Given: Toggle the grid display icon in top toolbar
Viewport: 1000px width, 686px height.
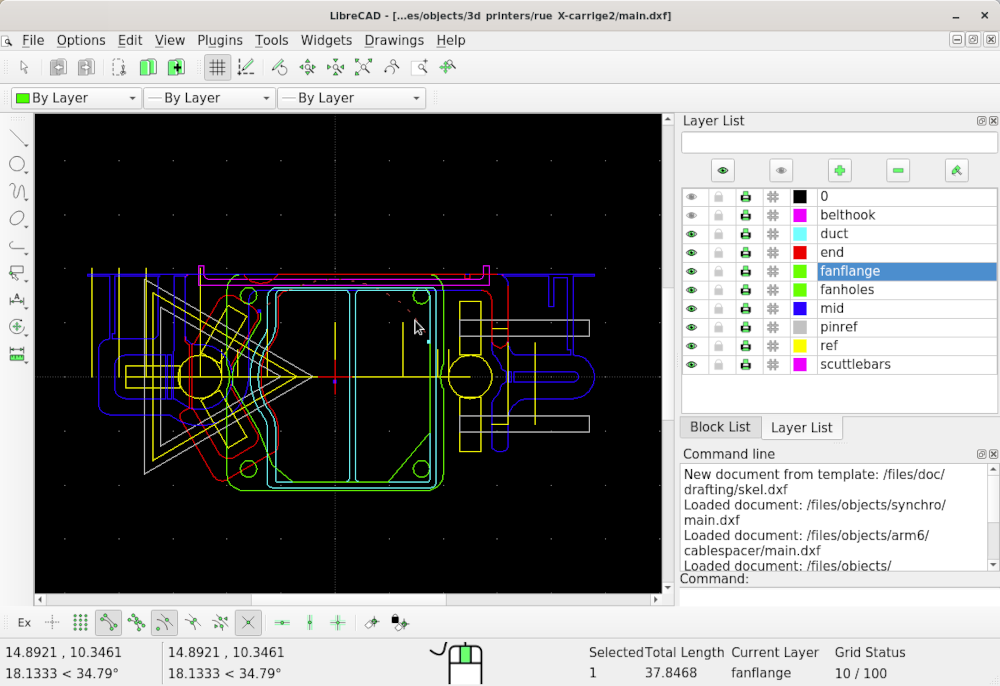Looking at the screenshot, I should coord(217,67).
